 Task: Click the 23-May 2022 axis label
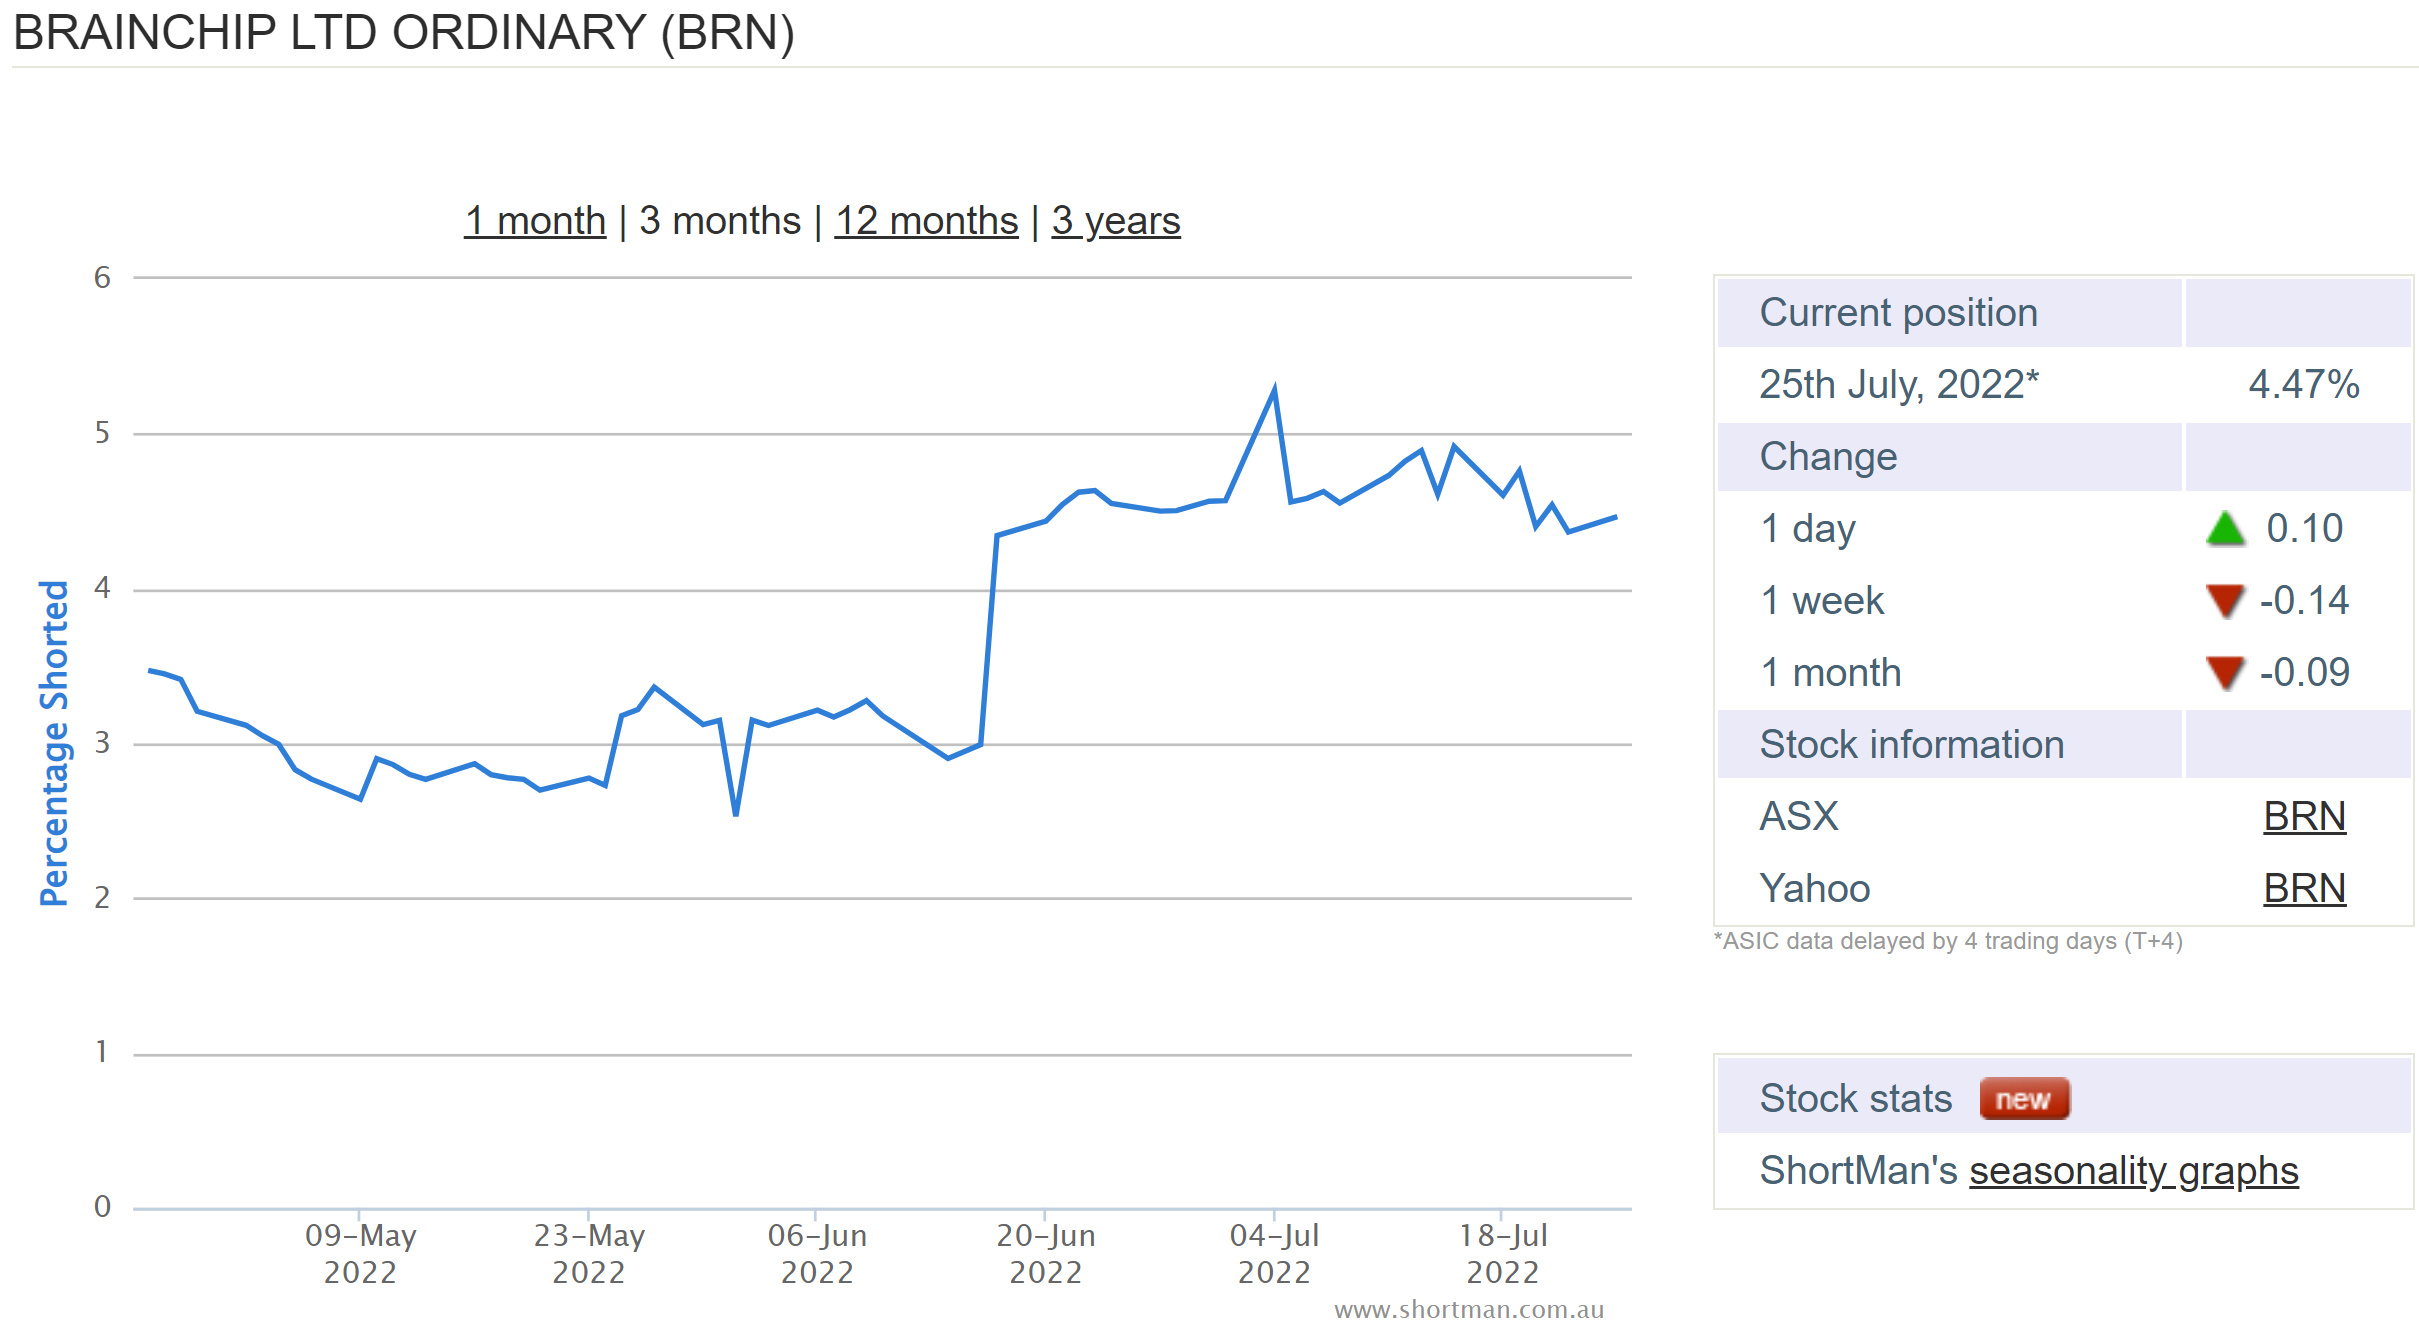[x=589, y=1254]
